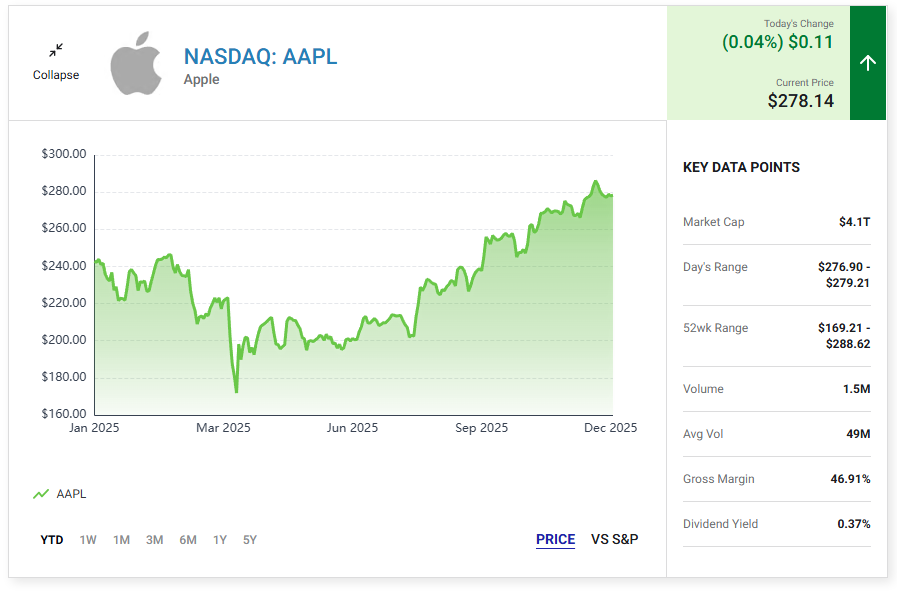Click the current price $278.14
Viewport: 897px width, 591px height.
800,101
